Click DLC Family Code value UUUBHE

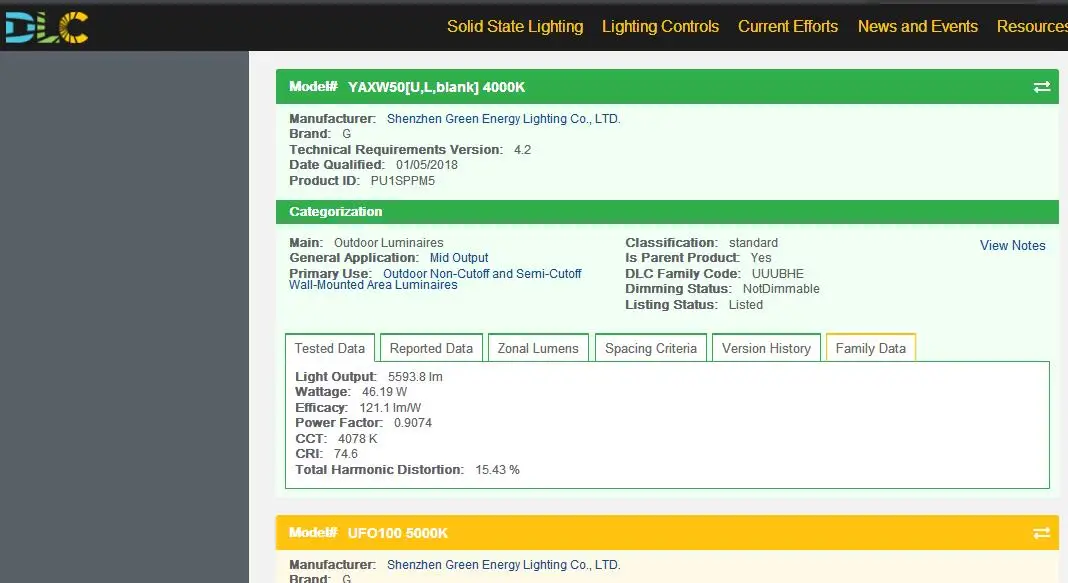[x=778, y=274]
